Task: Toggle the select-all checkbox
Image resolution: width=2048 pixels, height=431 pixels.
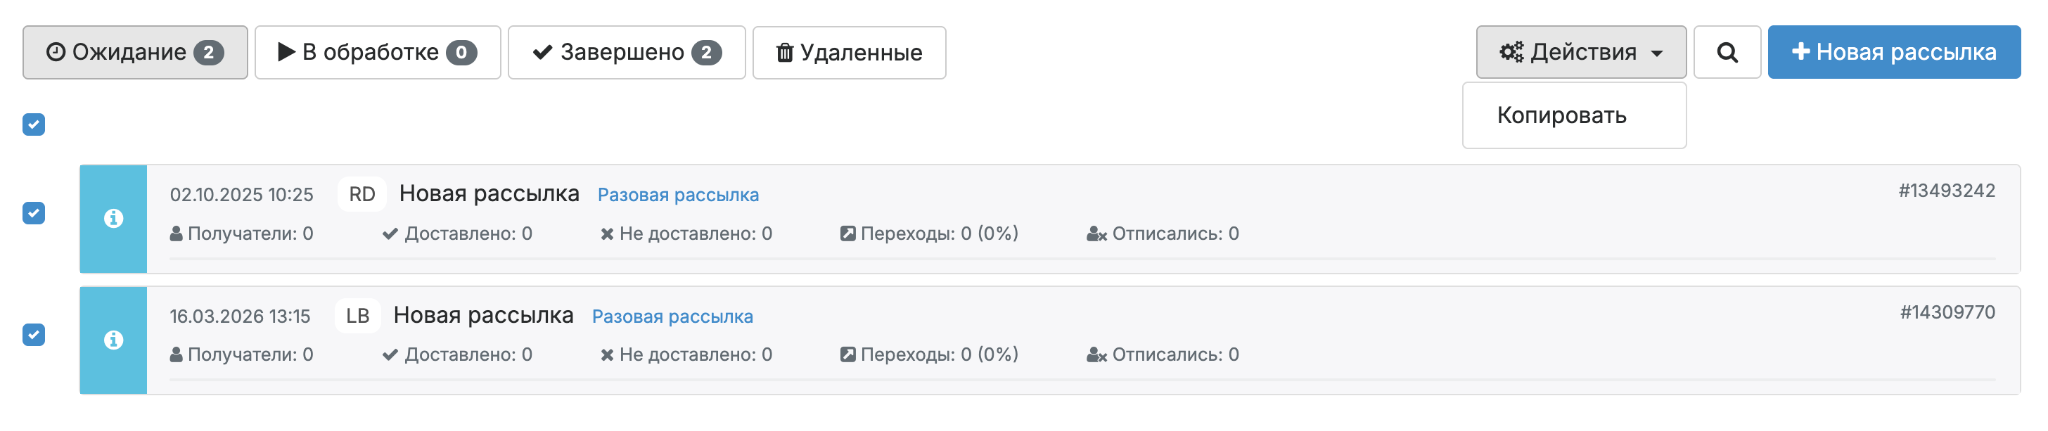Action: [x=34, y=124]
